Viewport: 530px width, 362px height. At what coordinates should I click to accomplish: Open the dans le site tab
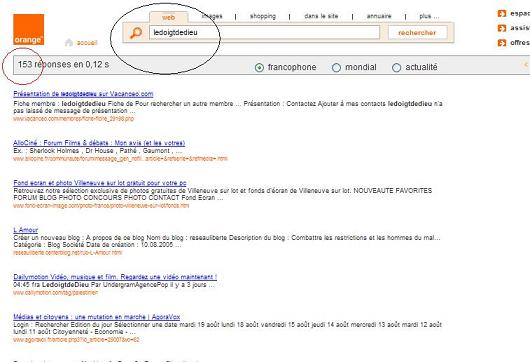pos(321,16)
